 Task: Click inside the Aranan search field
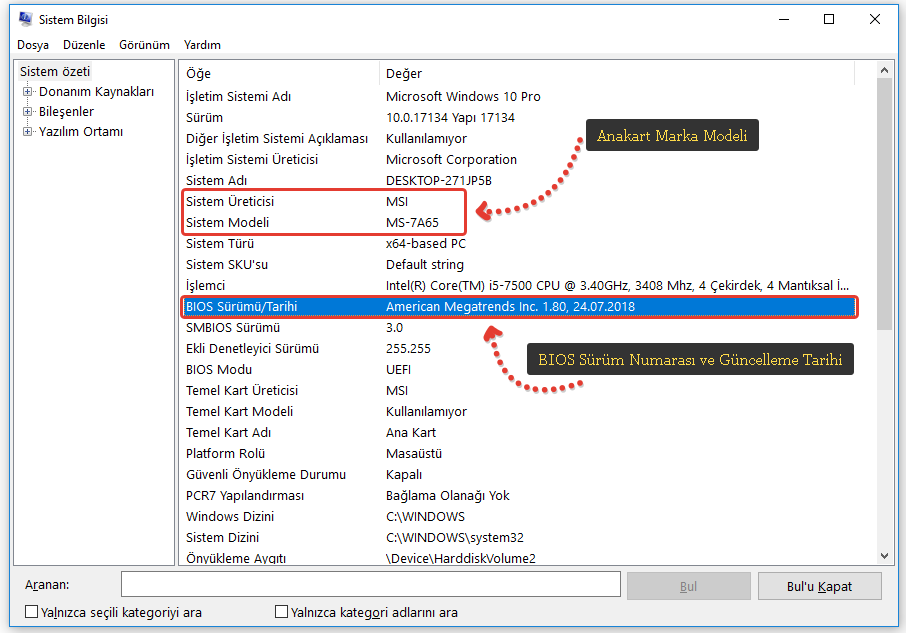[x=368, y=586]
